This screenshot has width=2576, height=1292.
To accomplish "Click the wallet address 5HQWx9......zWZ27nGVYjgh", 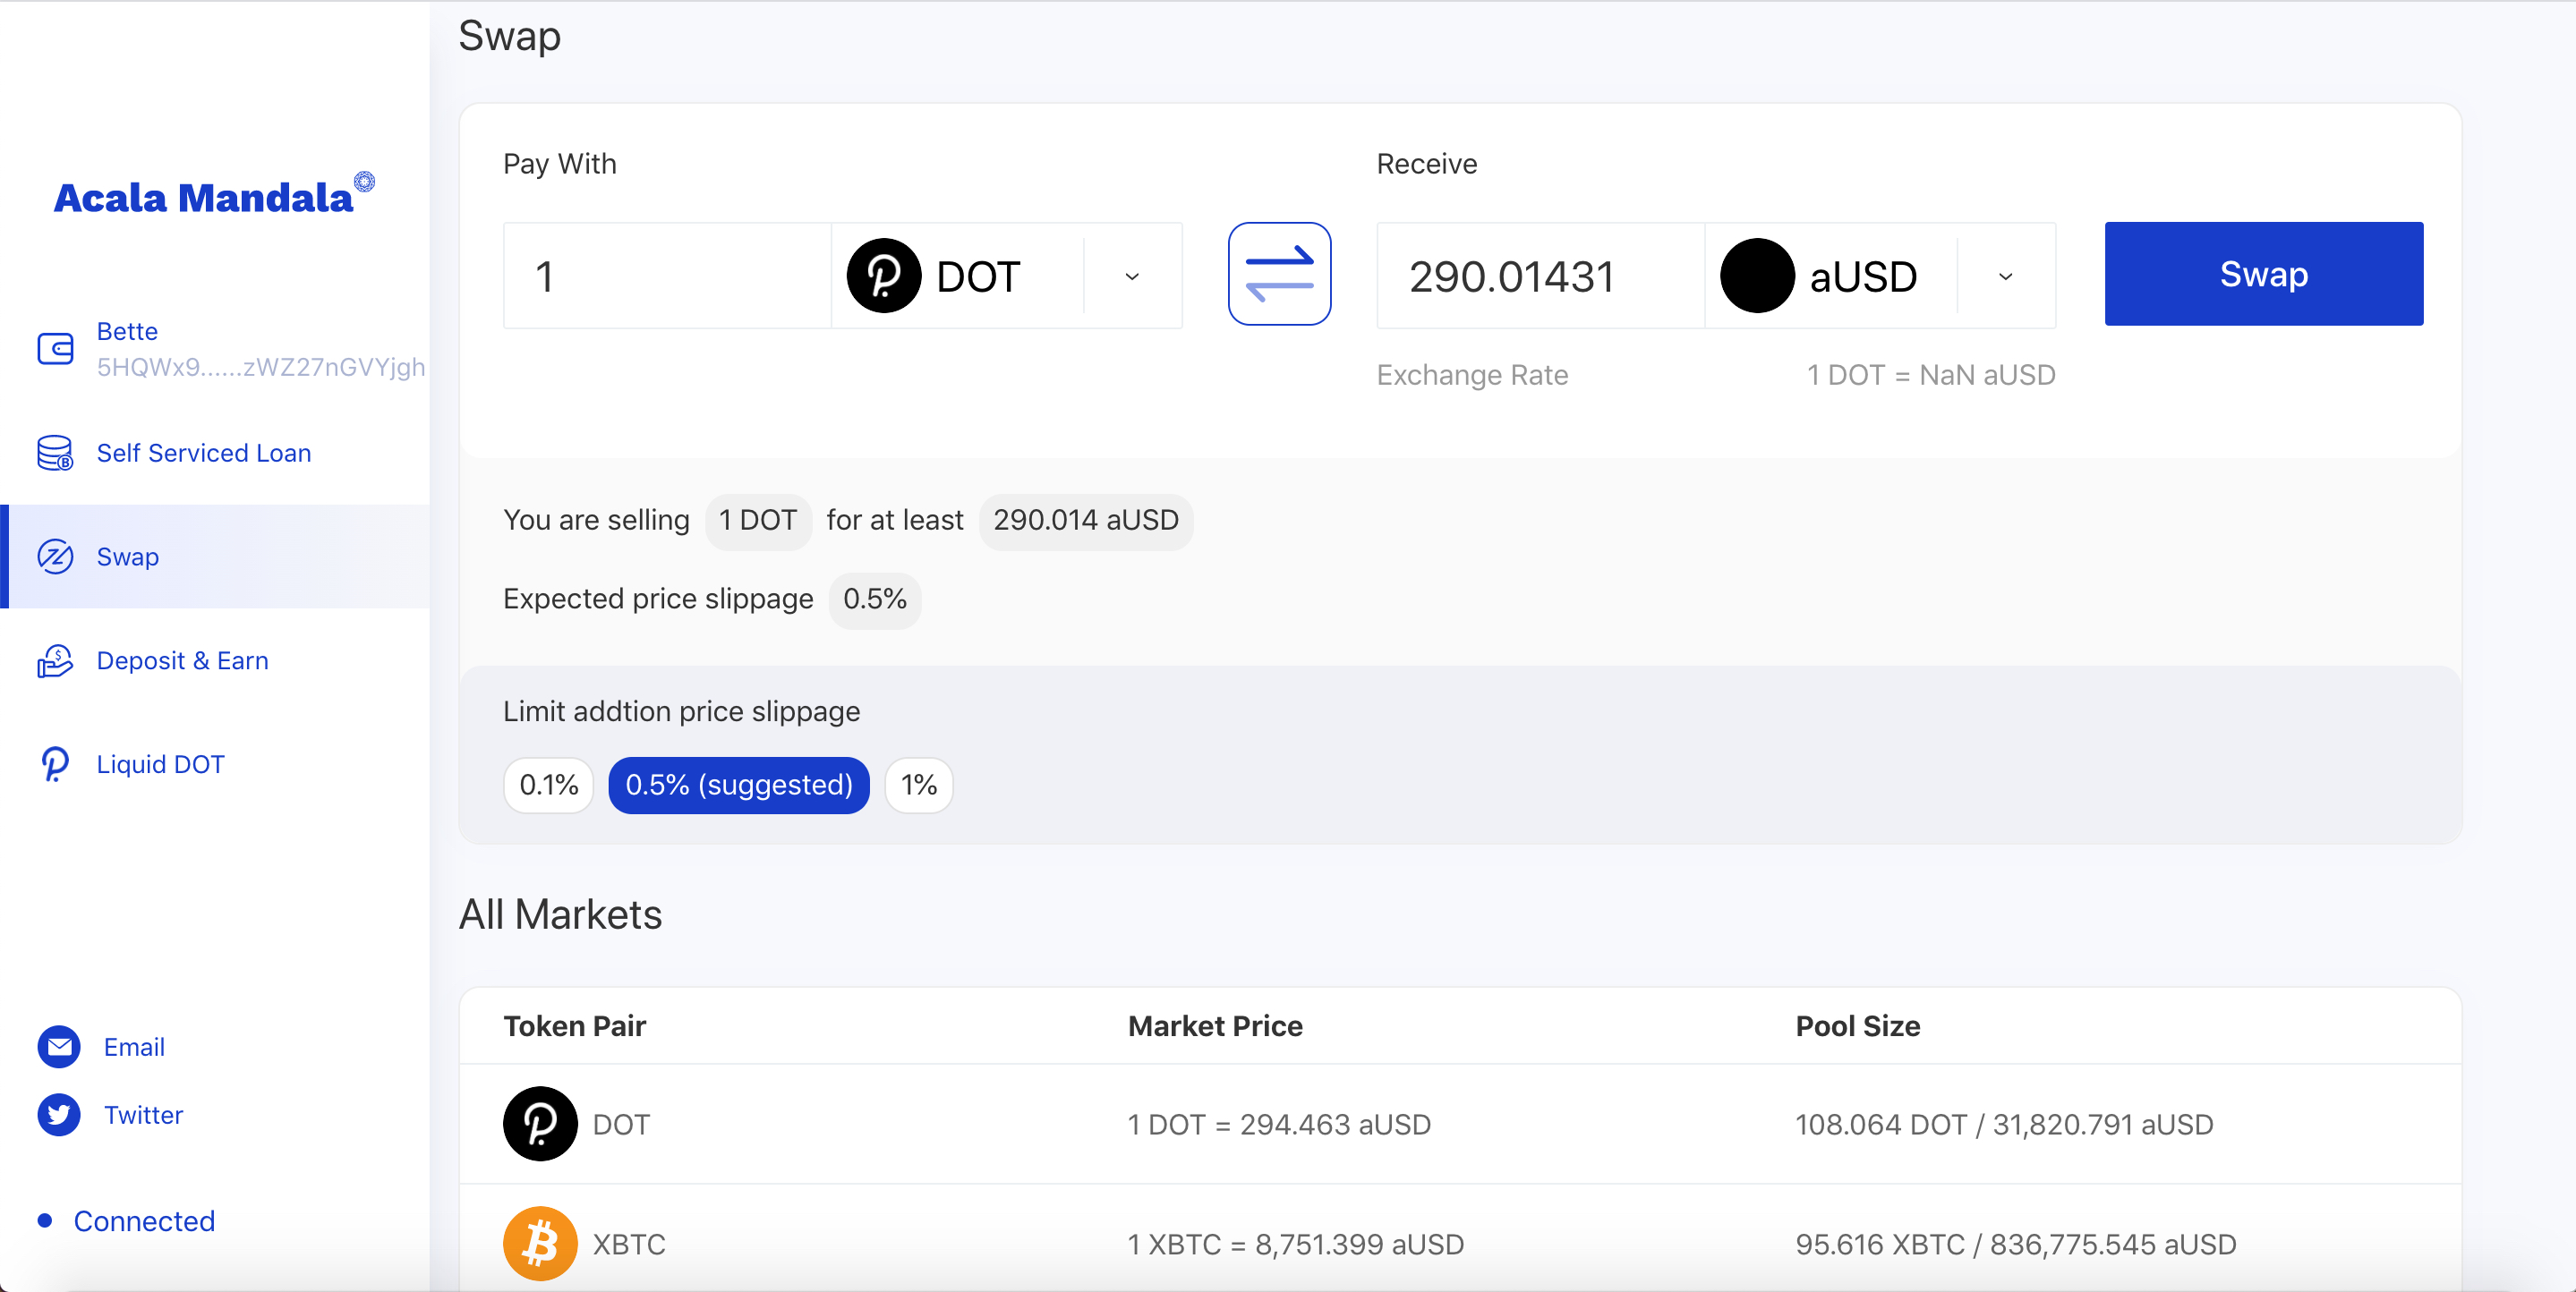I will tap(261, 367).
